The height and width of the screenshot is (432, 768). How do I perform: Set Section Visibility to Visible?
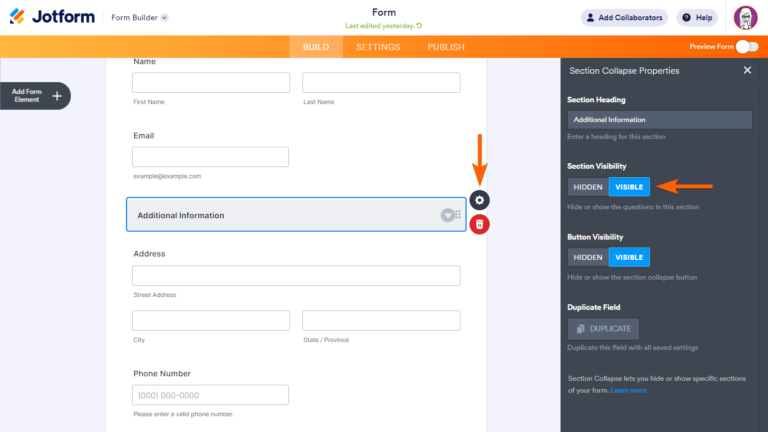629,187
